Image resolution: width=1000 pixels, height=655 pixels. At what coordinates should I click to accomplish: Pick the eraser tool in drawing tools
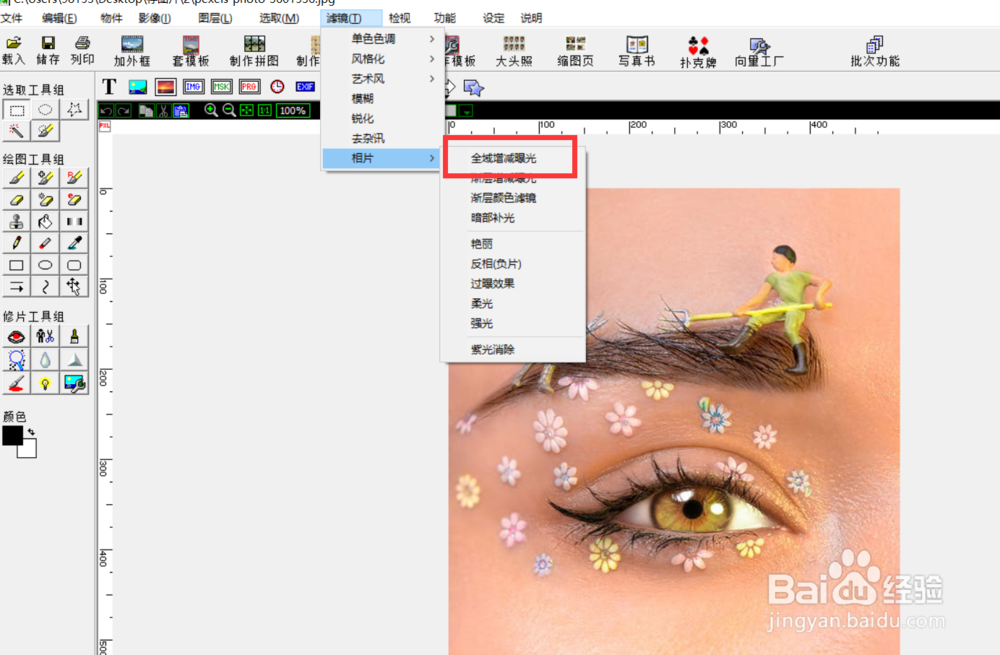point(17,200)
